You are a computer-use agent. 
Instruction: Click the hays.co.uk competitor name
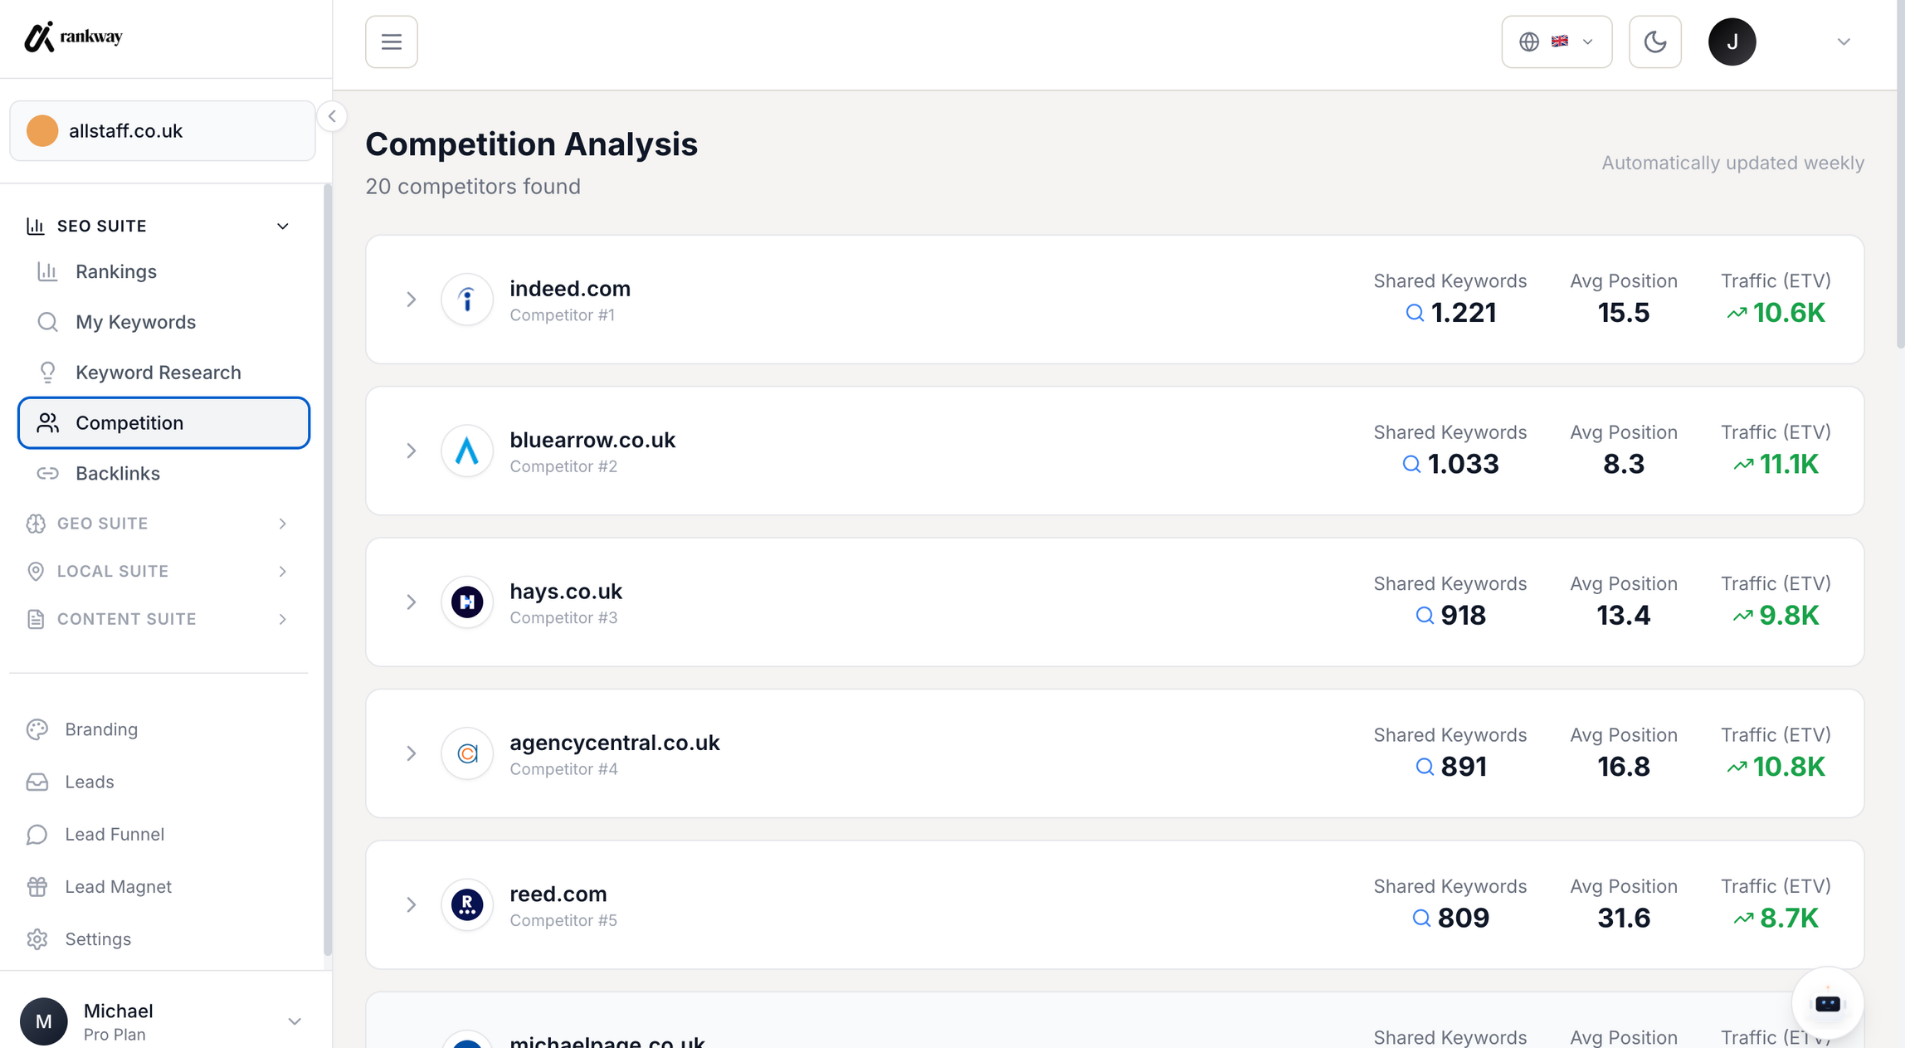pyautogui.click(x=566, y=591)
